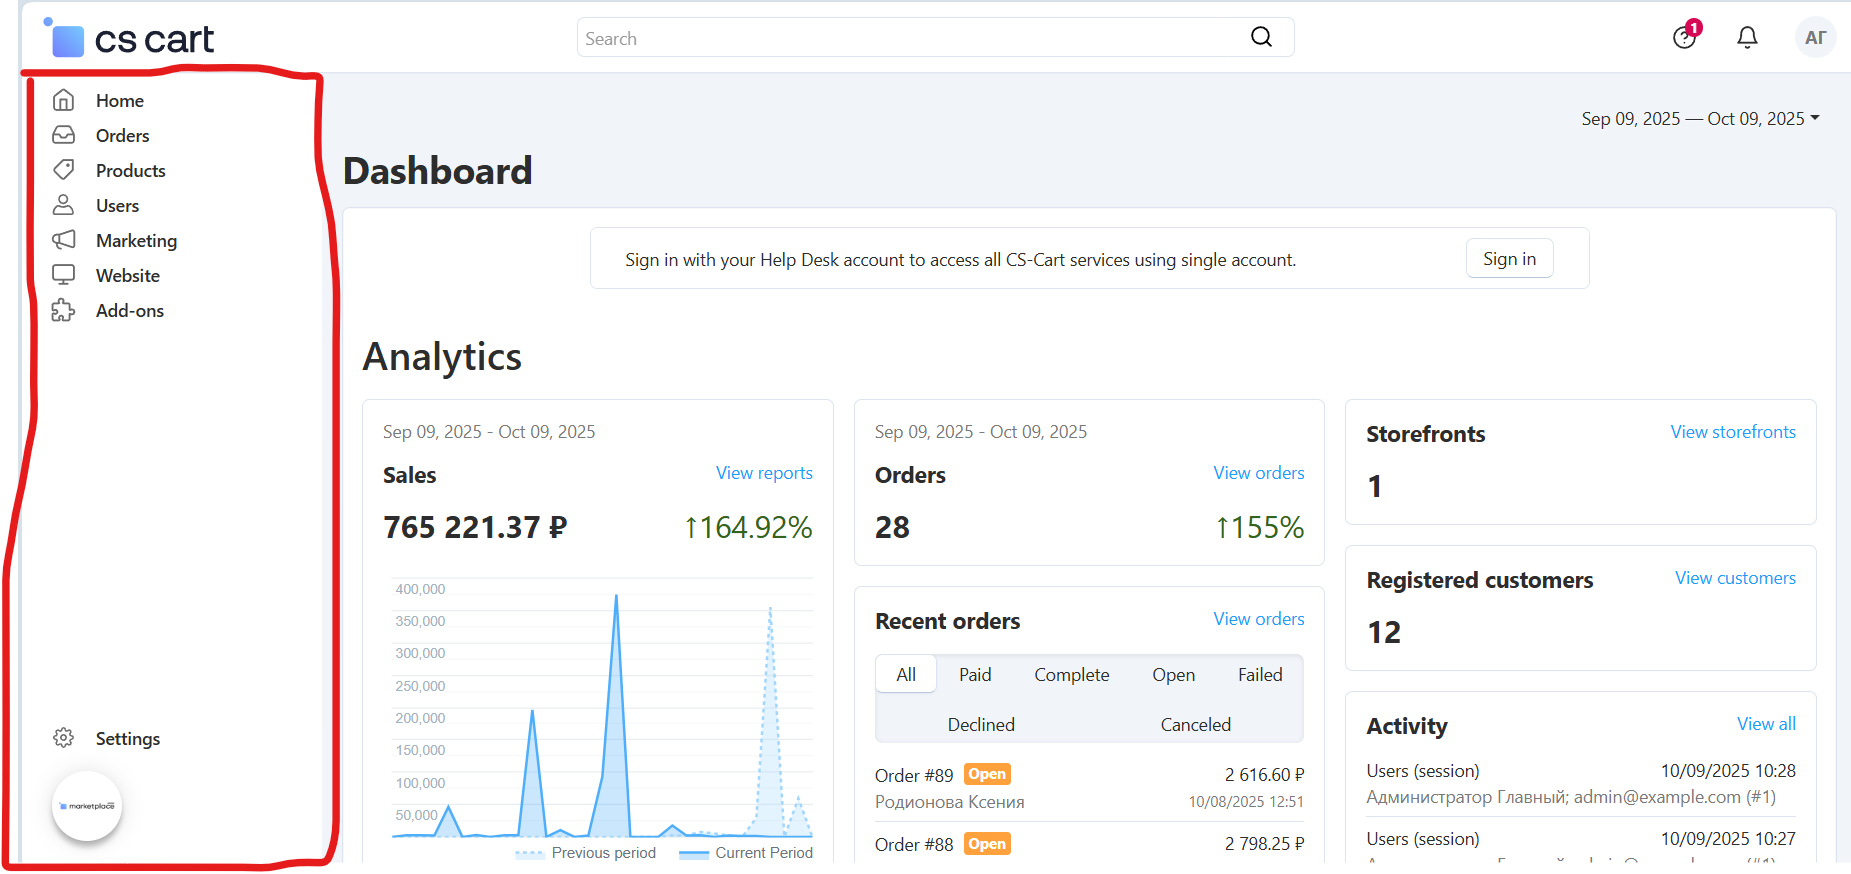The width and height of the screenshot is (1851, 874).
Task: Click the Website monitor icon
Action: click(63, 275)
